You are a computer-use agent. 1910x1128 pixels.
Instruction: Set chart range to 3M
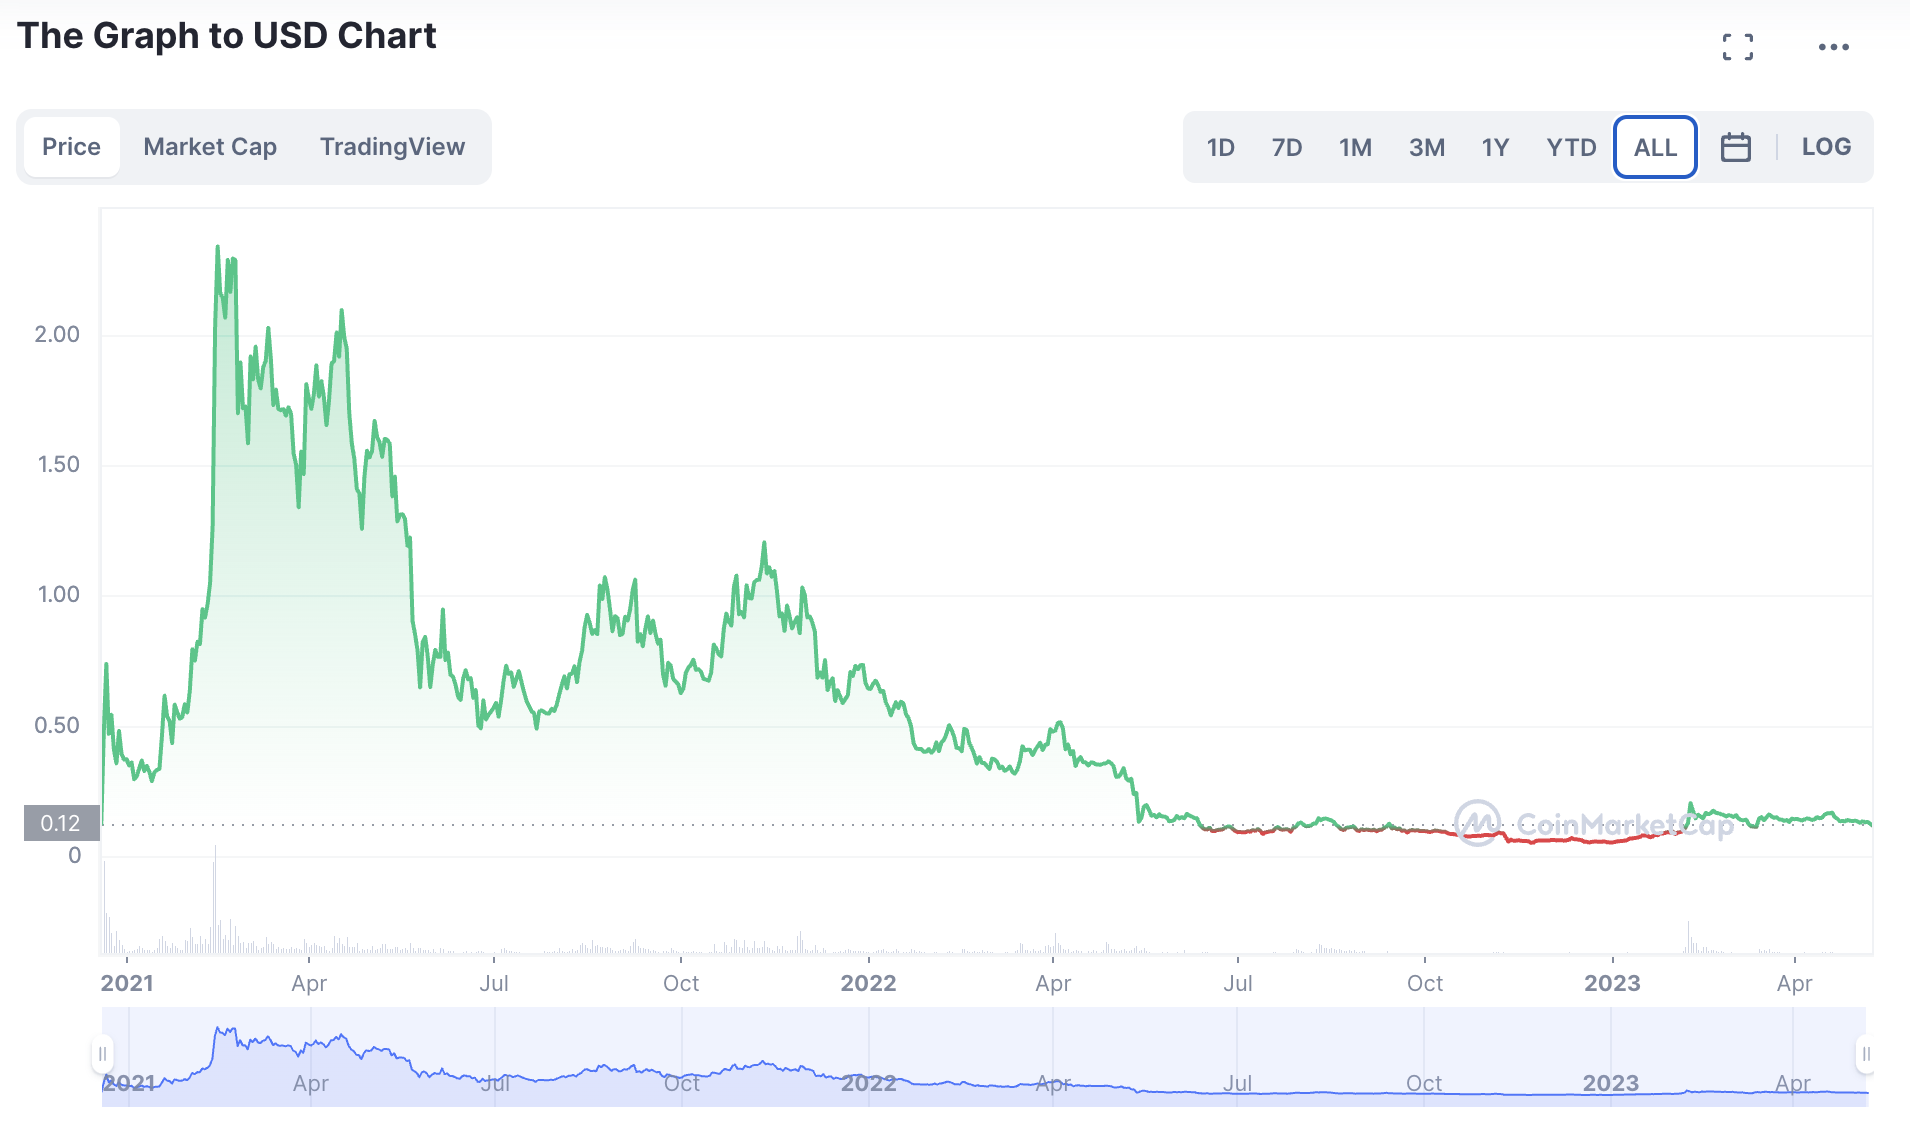point(1427,148)
